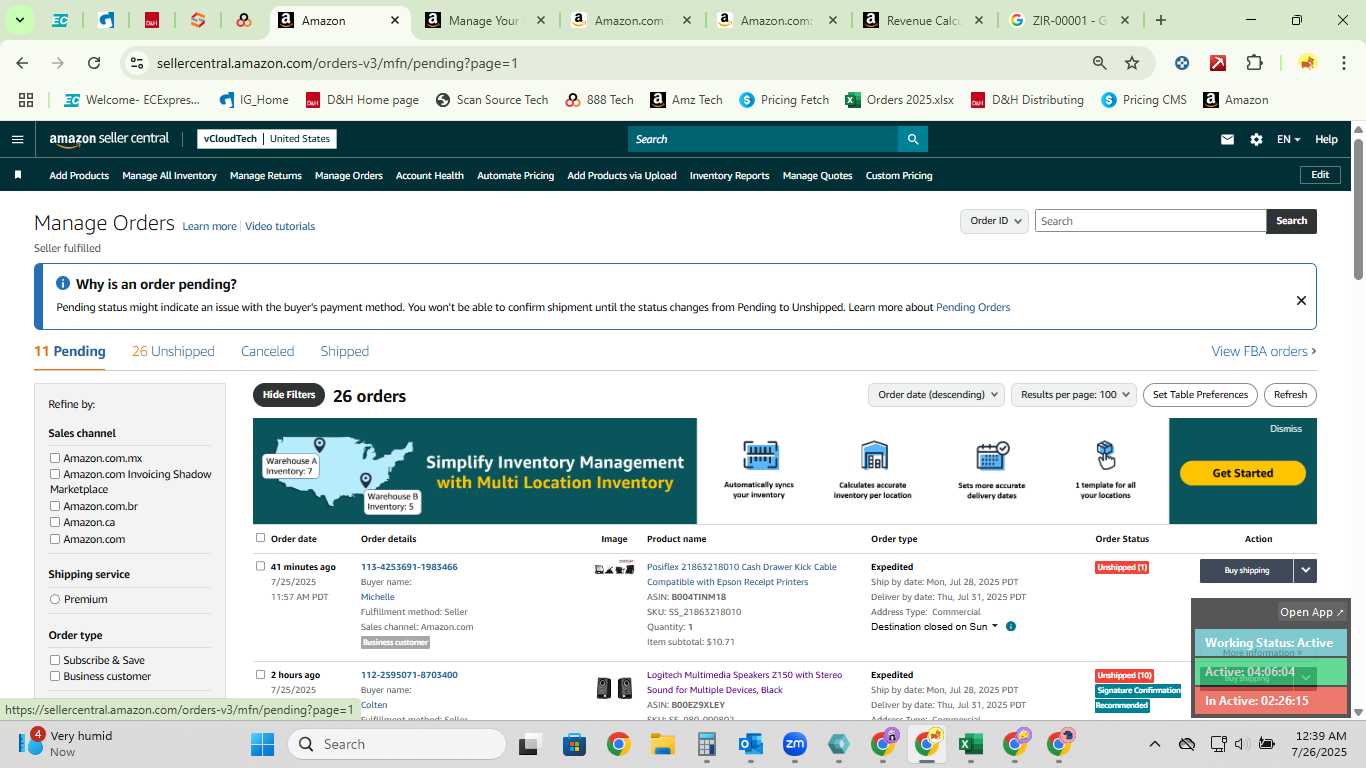Check the Business customer order type
Screen dimensions: 1366x768
point(55,676)
